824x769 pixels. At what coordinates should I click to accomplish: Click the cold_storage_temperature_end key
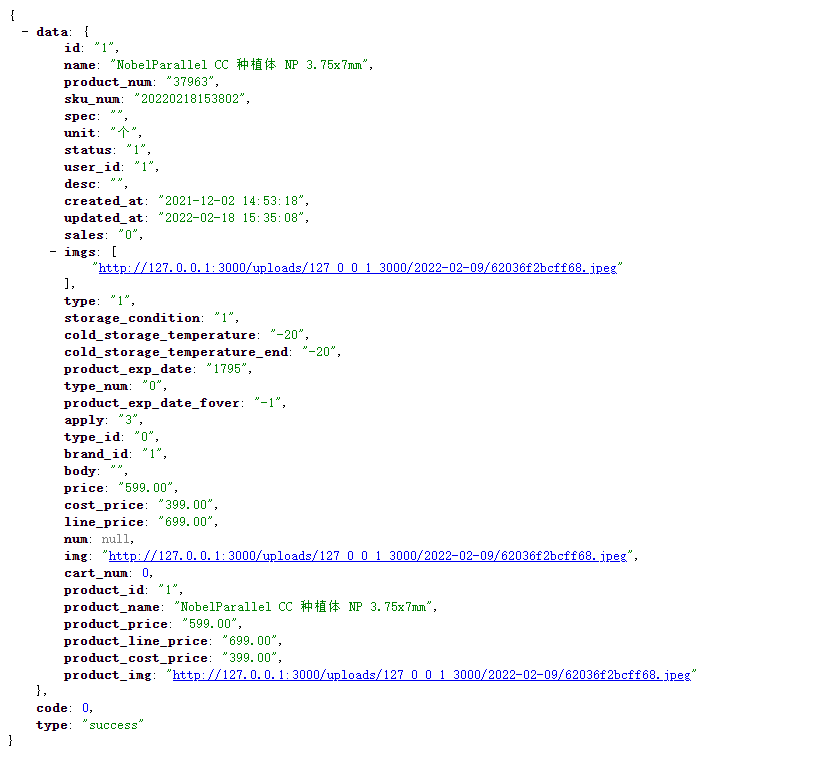pos(176,352)
